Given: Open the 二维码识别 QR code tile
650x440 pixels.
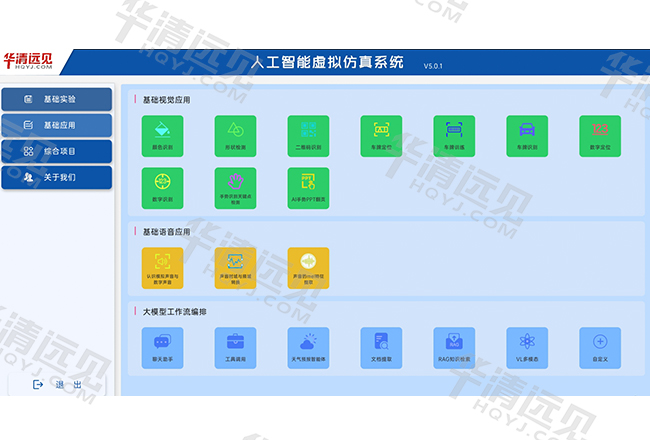Looking at the screenshot, I should [309, 135].
